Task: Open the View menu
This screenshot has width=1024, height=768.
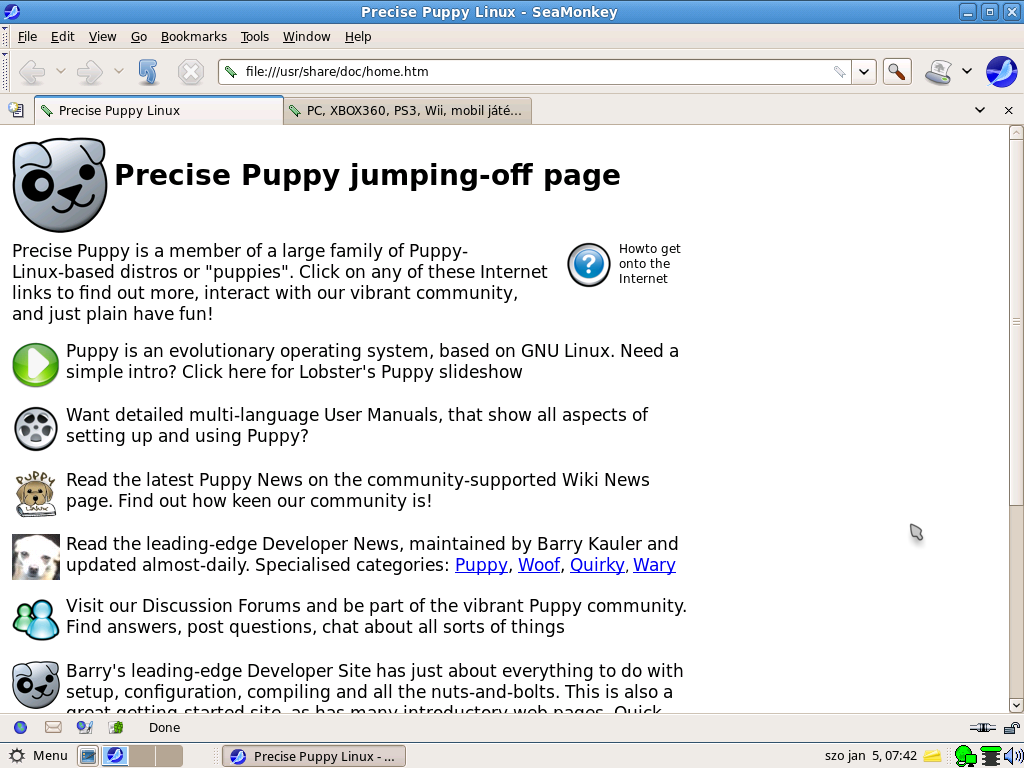Action: [103, 37]
